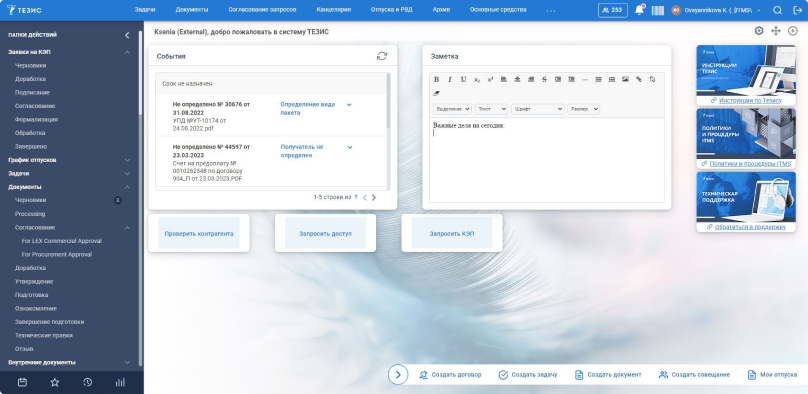Open favorites star in sidebar footer
Viewport: 808px width, 394px height.
coord(55,383)
